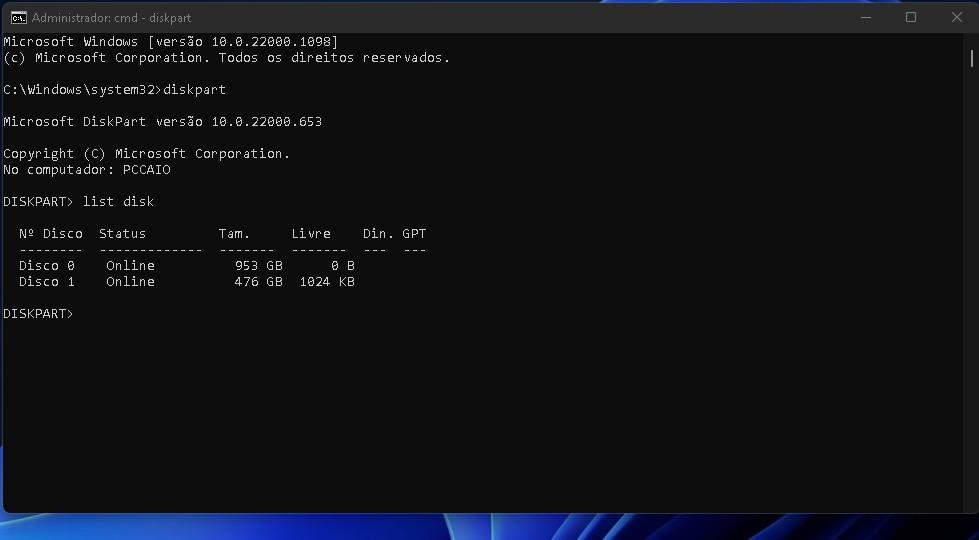The width and height of the screenshot is (979, 540).
Task: Click the Windows version 10.0.22000.1098 line
Action: coord(170,42)
